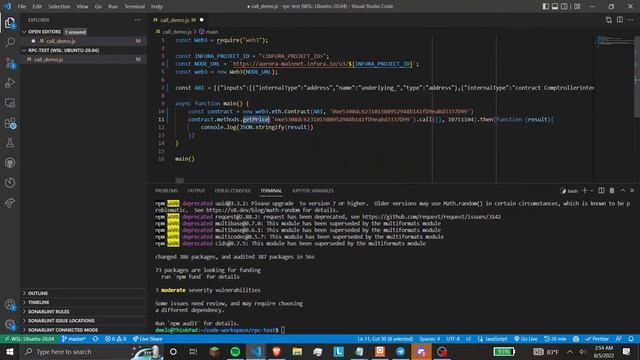Screen dimensions: 640x360
Task: Open the Selection menu
Action: pos(59,7)
